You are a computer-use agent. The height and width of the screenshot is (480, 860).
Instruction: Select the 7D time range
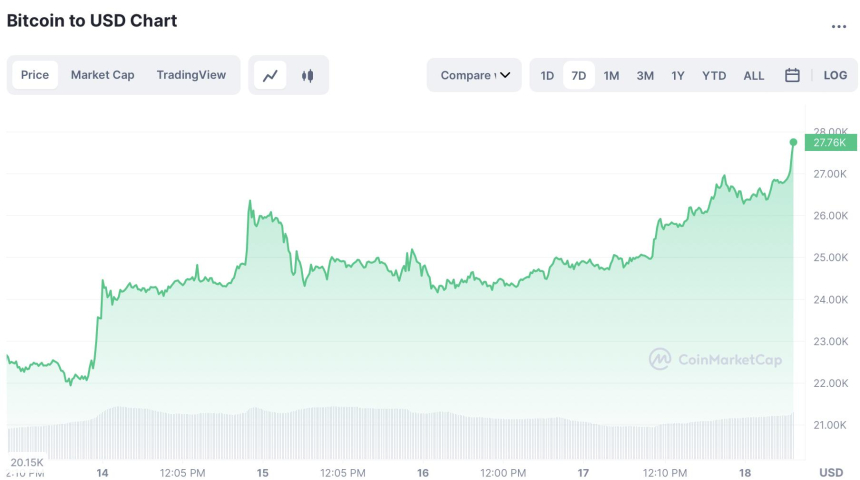[579, 75]
